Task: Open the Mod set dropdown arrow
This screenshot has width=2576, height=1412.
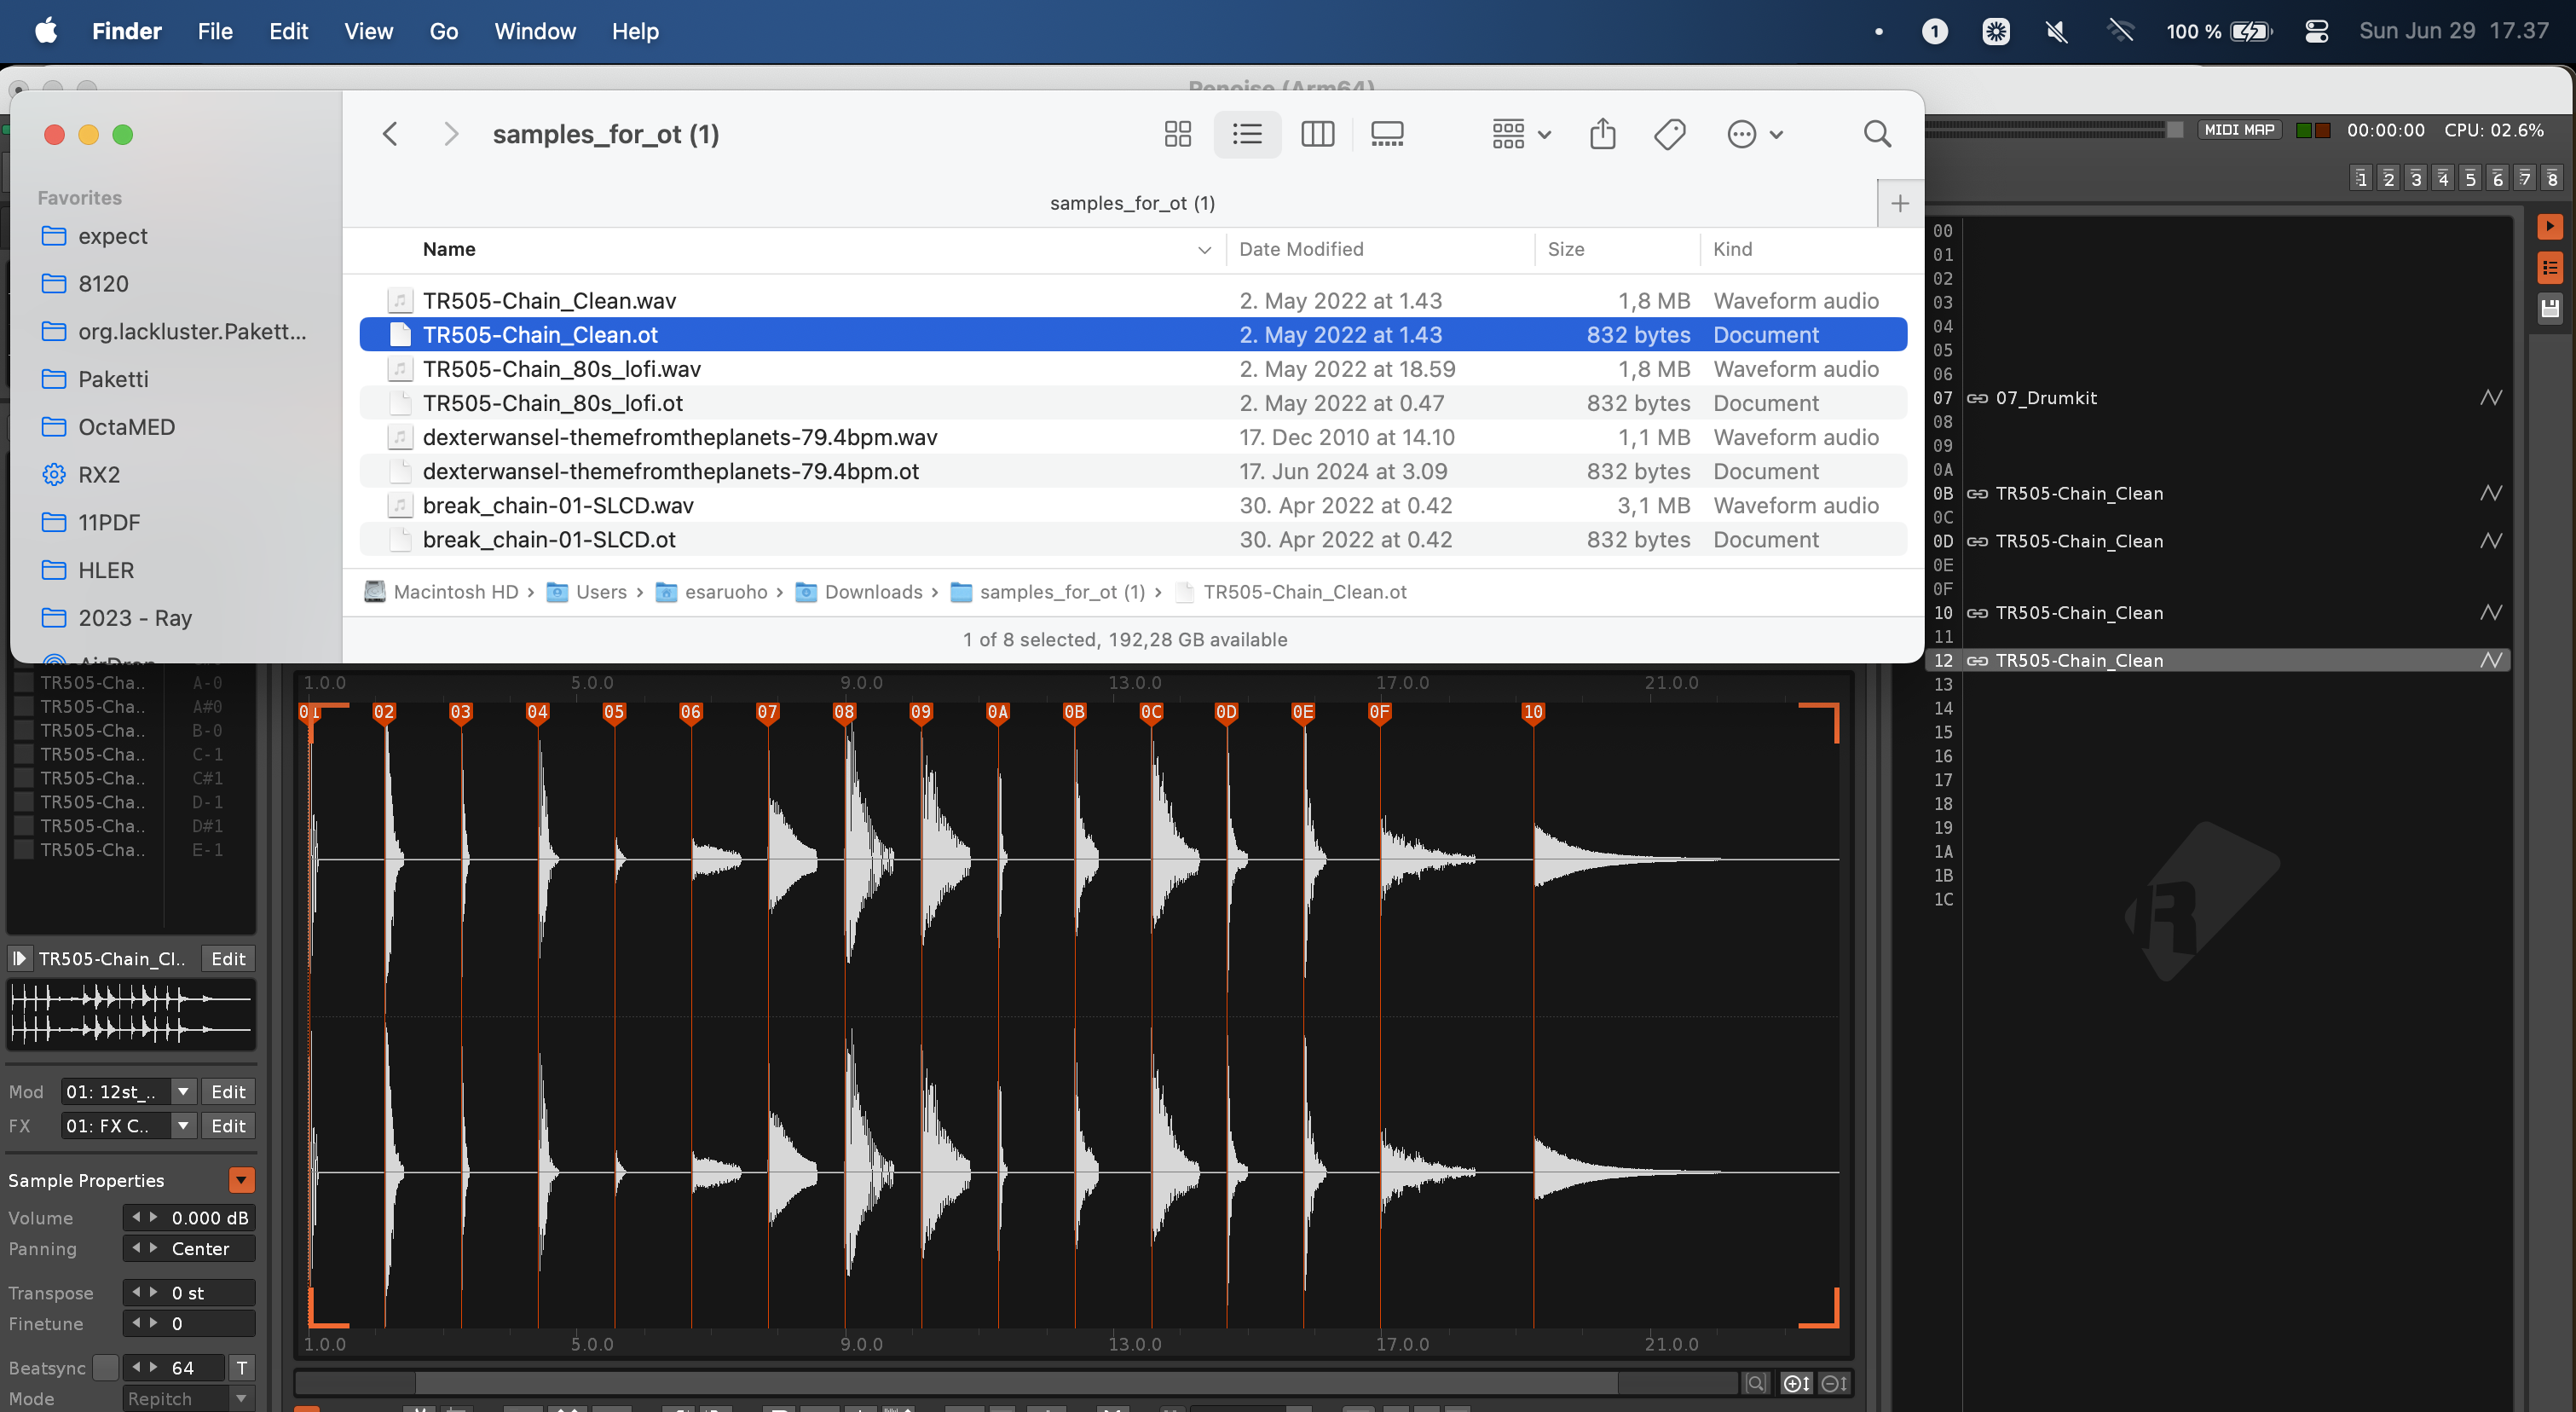Action: [183, 1091]
